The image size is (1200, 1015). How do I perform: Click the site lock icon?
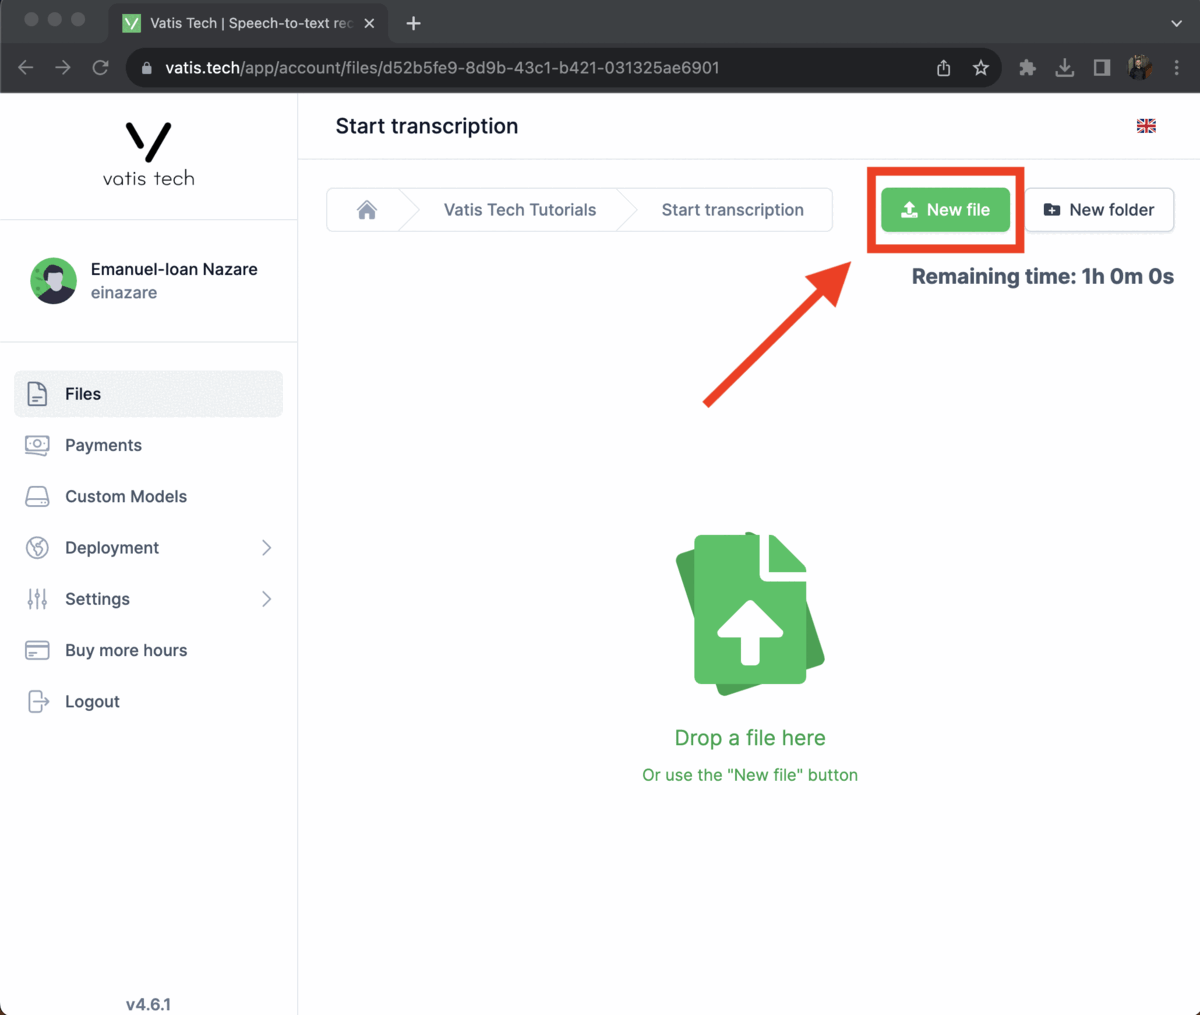(x=147, y=68)
